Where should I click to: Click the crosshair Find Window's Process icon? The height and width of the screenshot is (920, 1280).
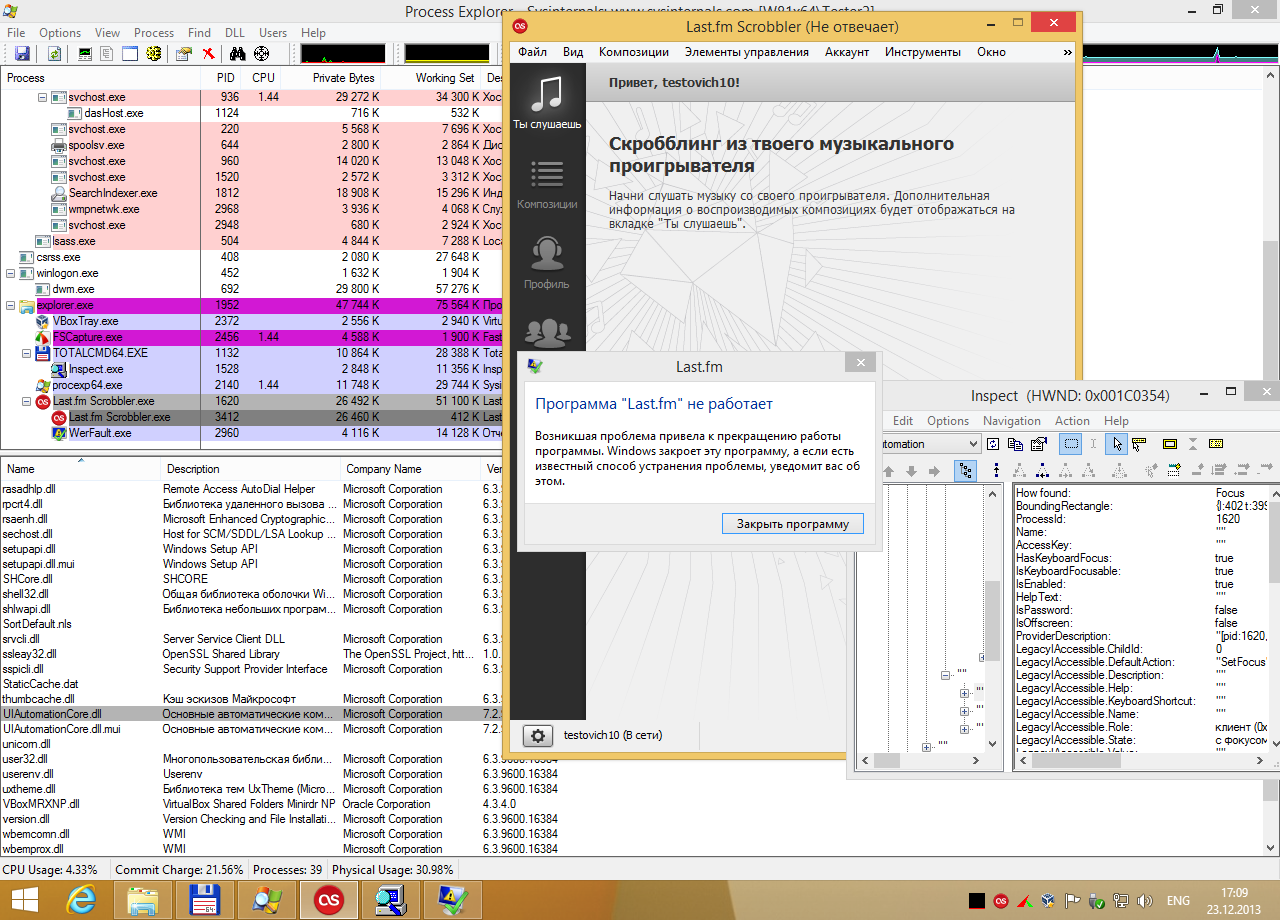261,54
